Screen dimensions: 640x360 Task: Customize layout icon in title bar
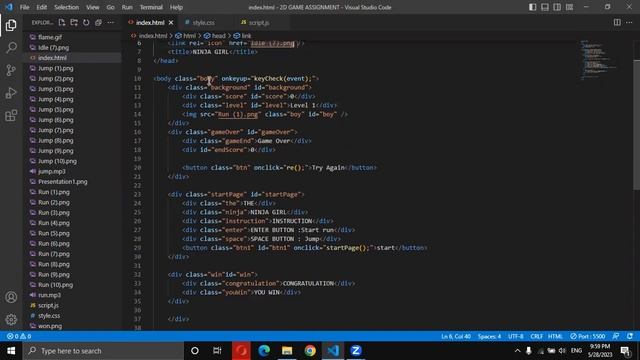click(569, 7)
